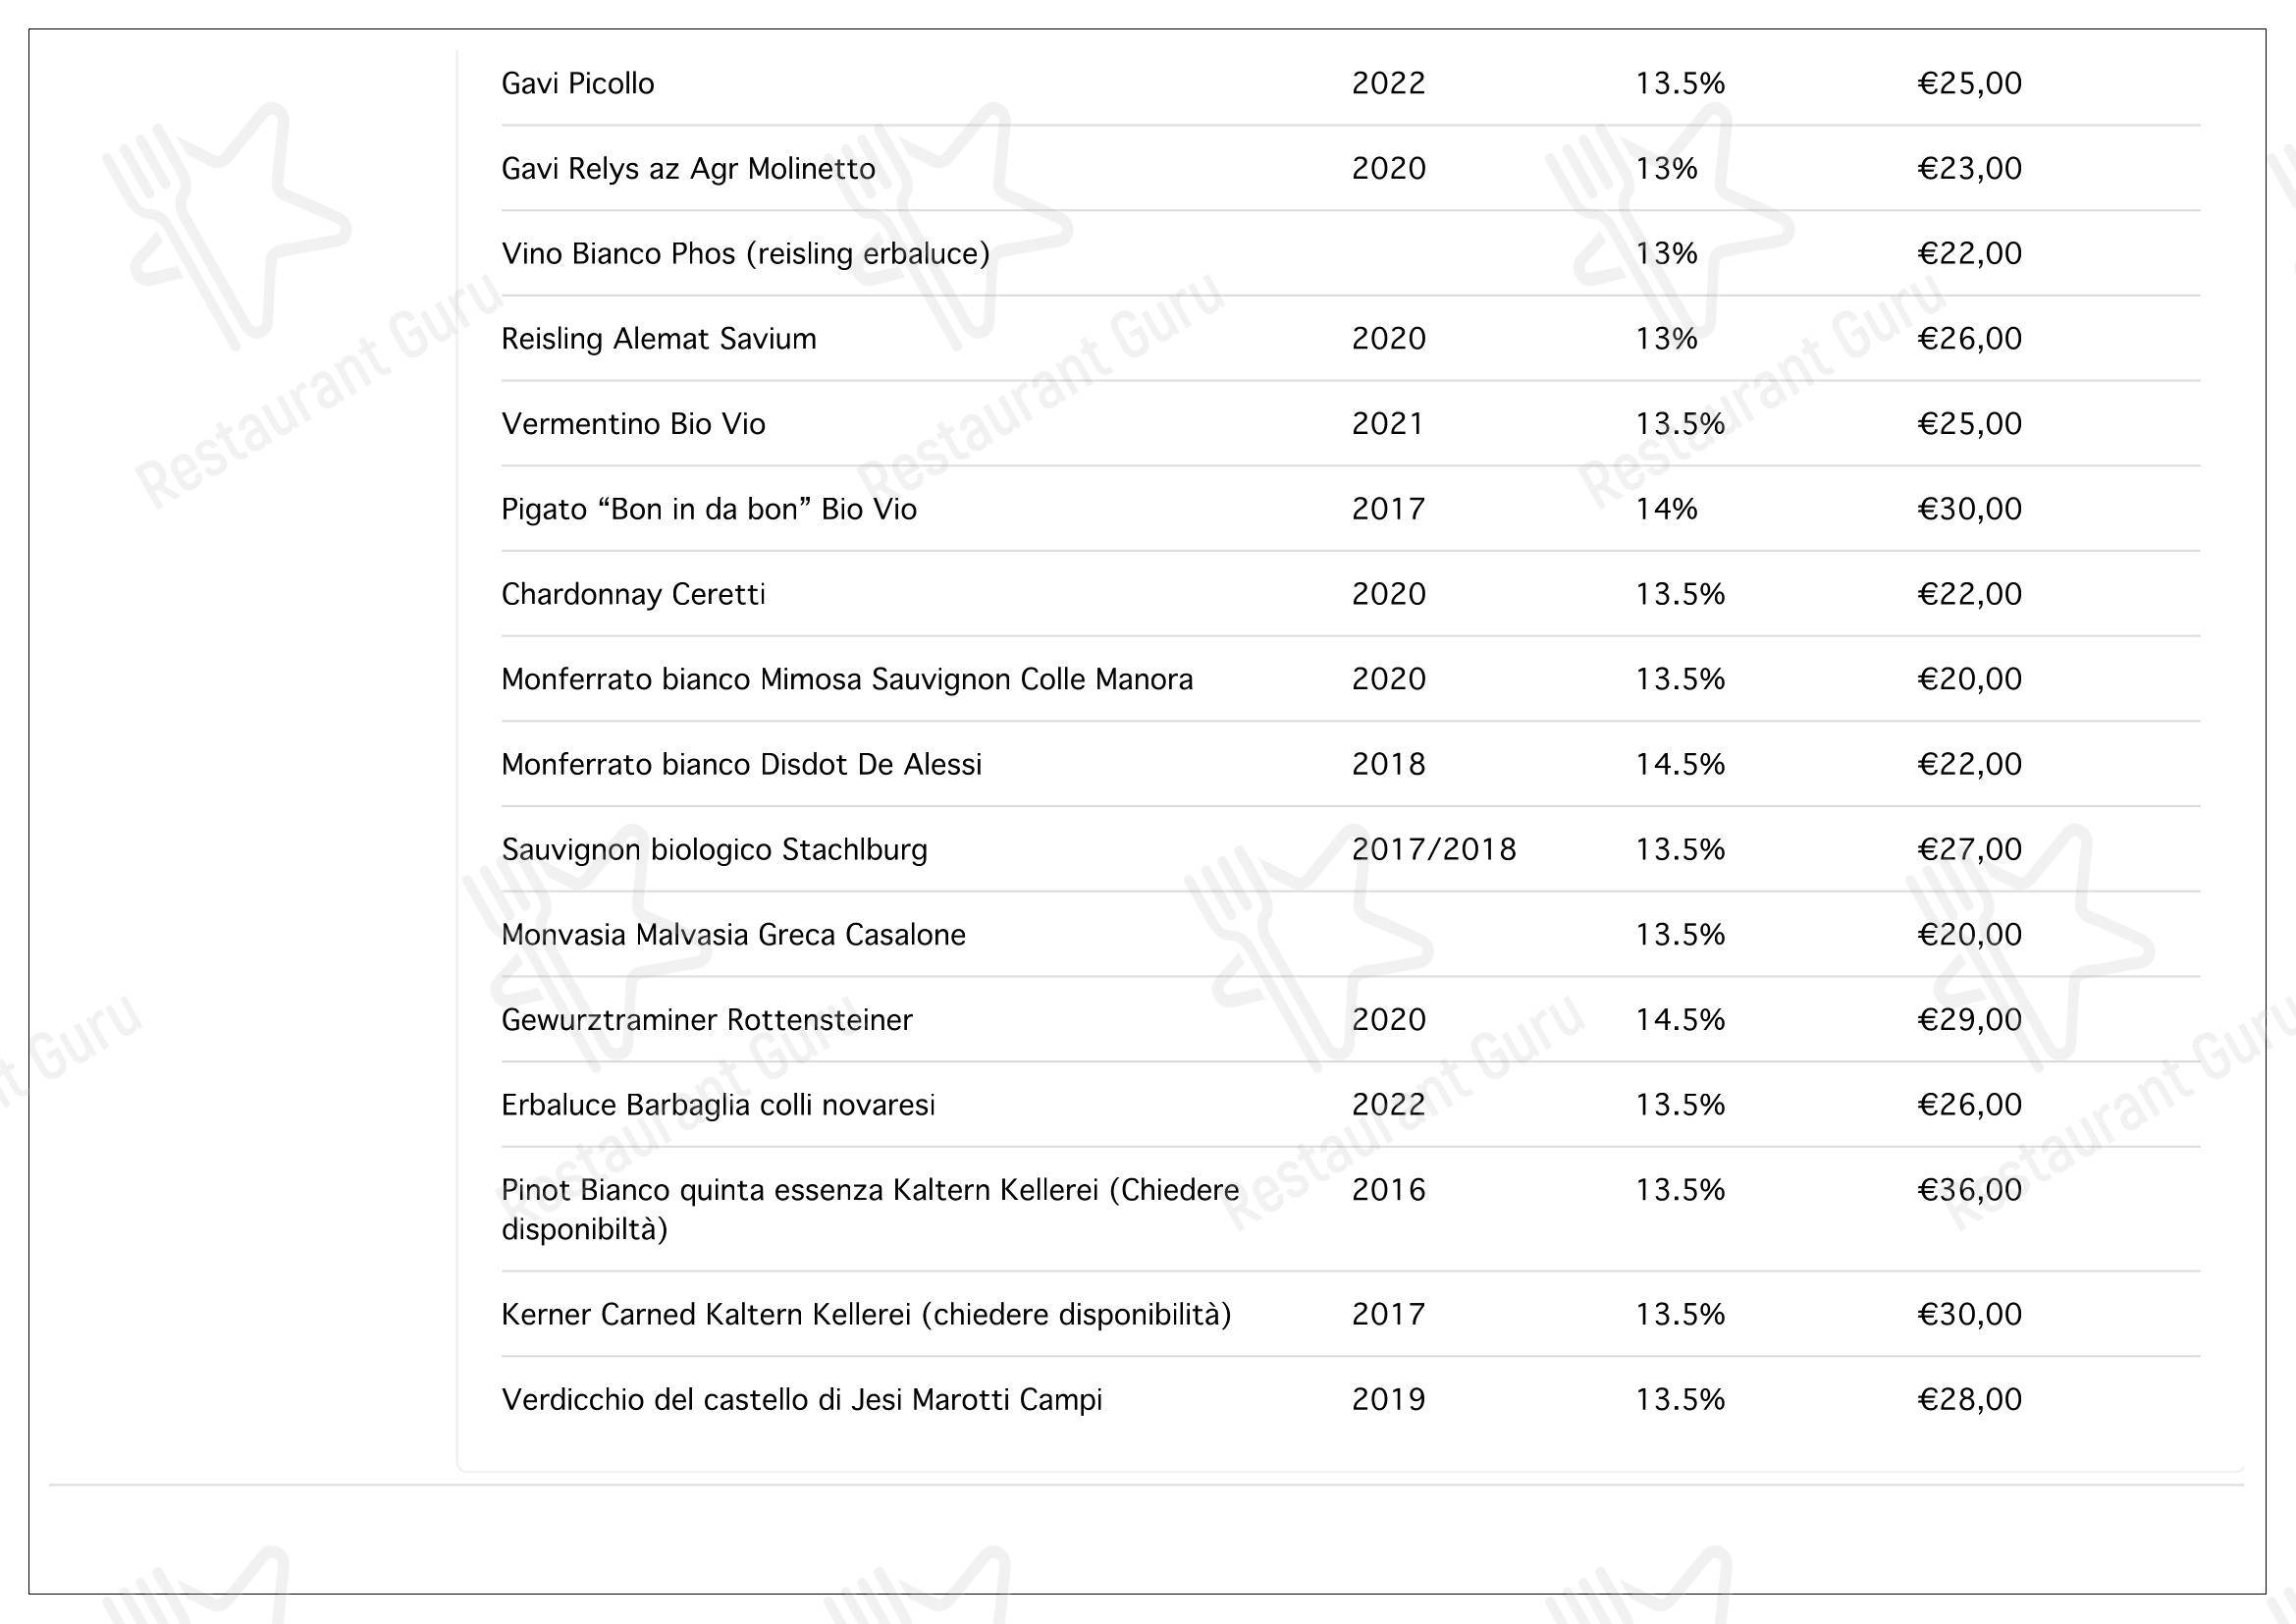Click Monferrato bianco Disdot De Alessi entry

(741, 764)
